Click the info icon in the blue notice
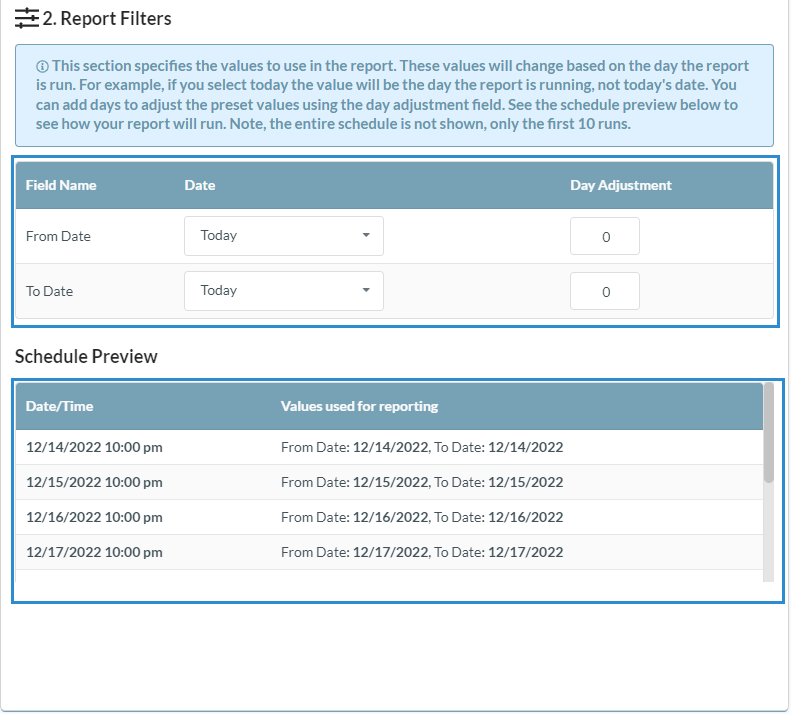The image size is (791, 714). coord(42,67)
